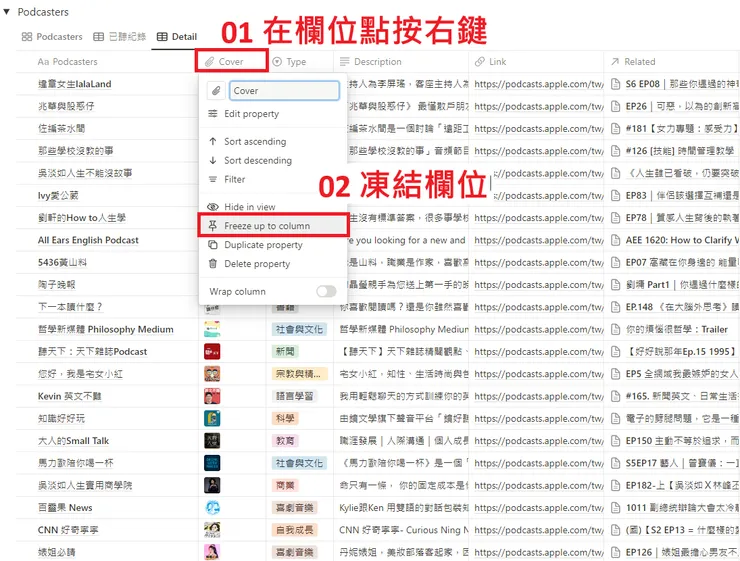Open the Apple Podcasts link in CNN 好奇寧寧 row
Screen dimensions: 740x561
[x=539, y=530]
